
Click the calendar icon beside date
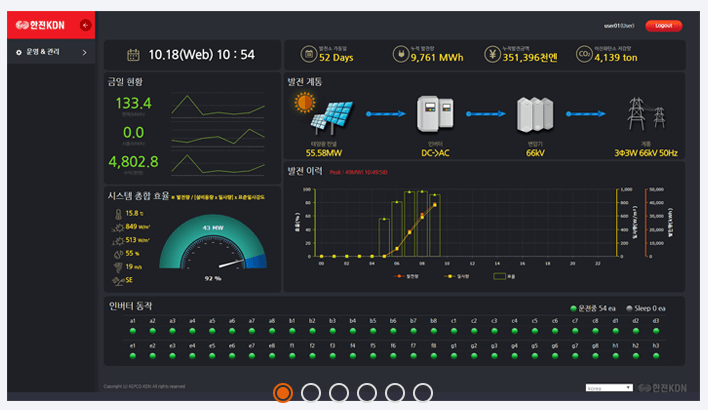(133, 55)
